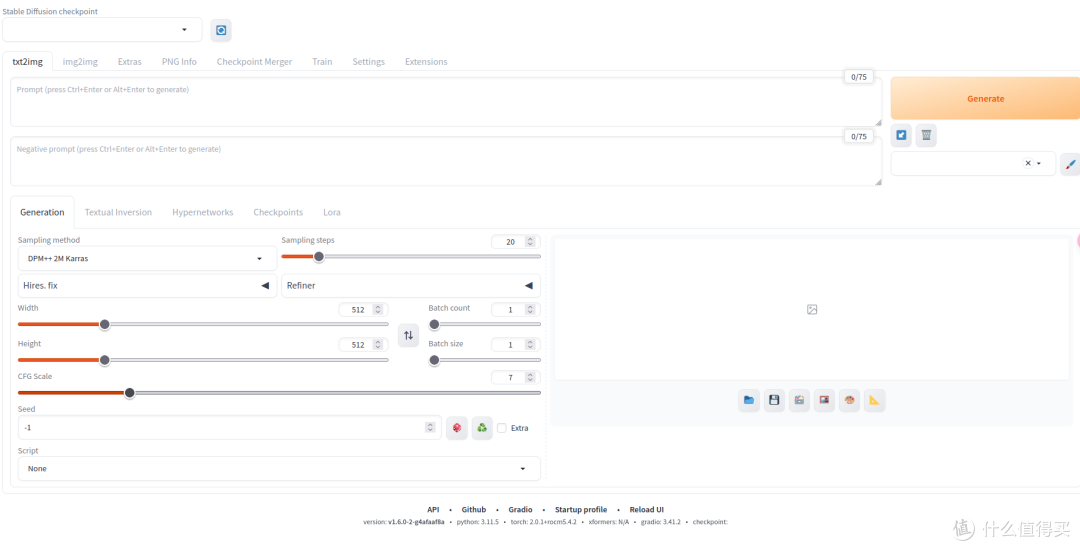
Task: Refresh the Stable Diffusion checkpoint list
Action: [x=221, y=30]
